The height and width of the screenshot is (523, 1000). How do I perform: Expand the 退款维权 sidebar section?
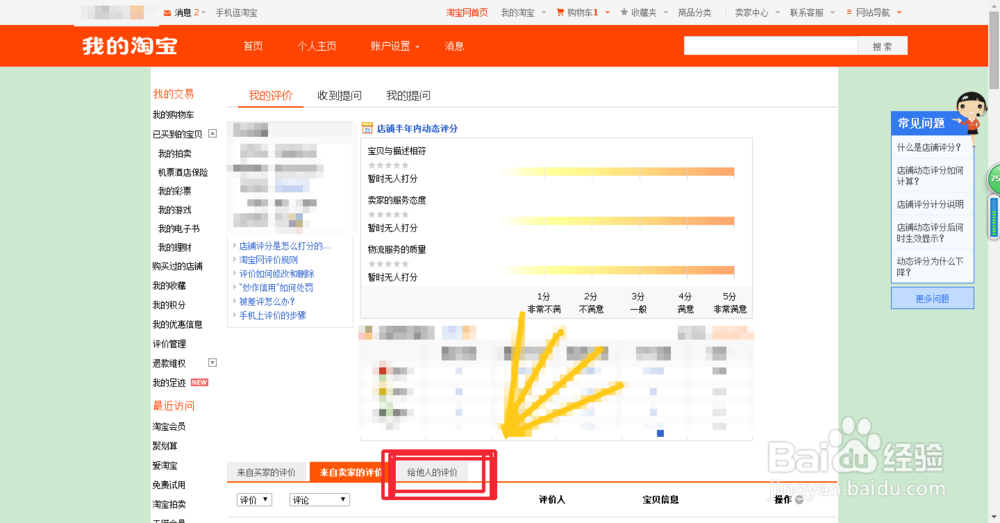[212, 363]
